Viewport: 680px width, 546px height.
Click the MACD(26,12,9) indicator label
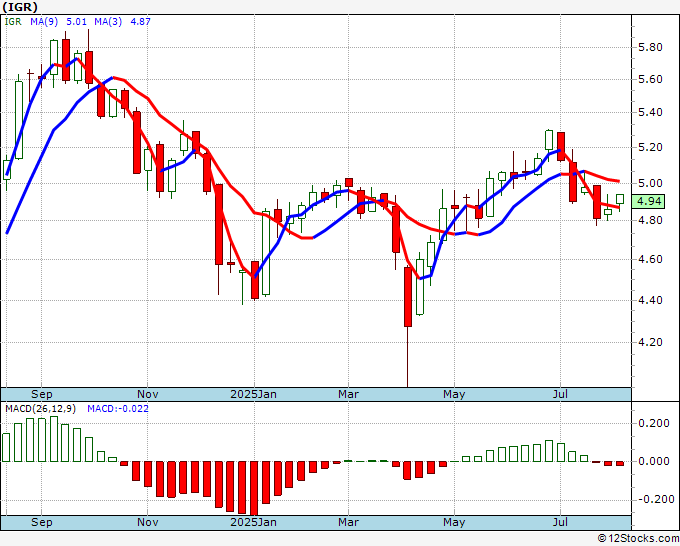coord(41,409)
